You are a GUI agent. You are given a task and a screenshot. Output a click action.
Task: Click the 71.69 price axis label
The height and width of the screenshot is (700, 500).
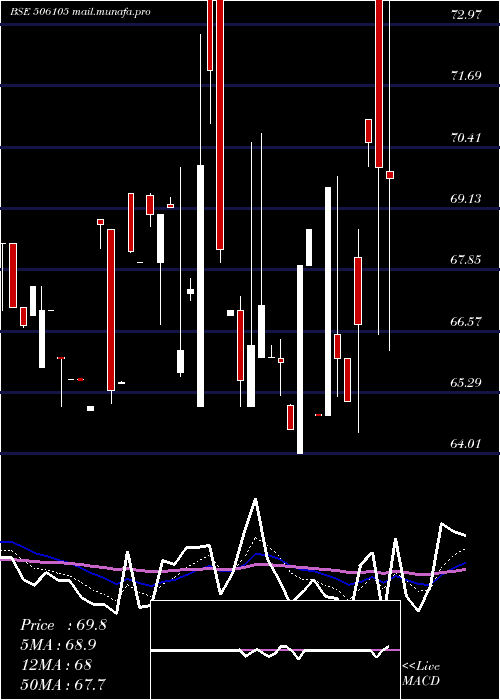[466, 75]
